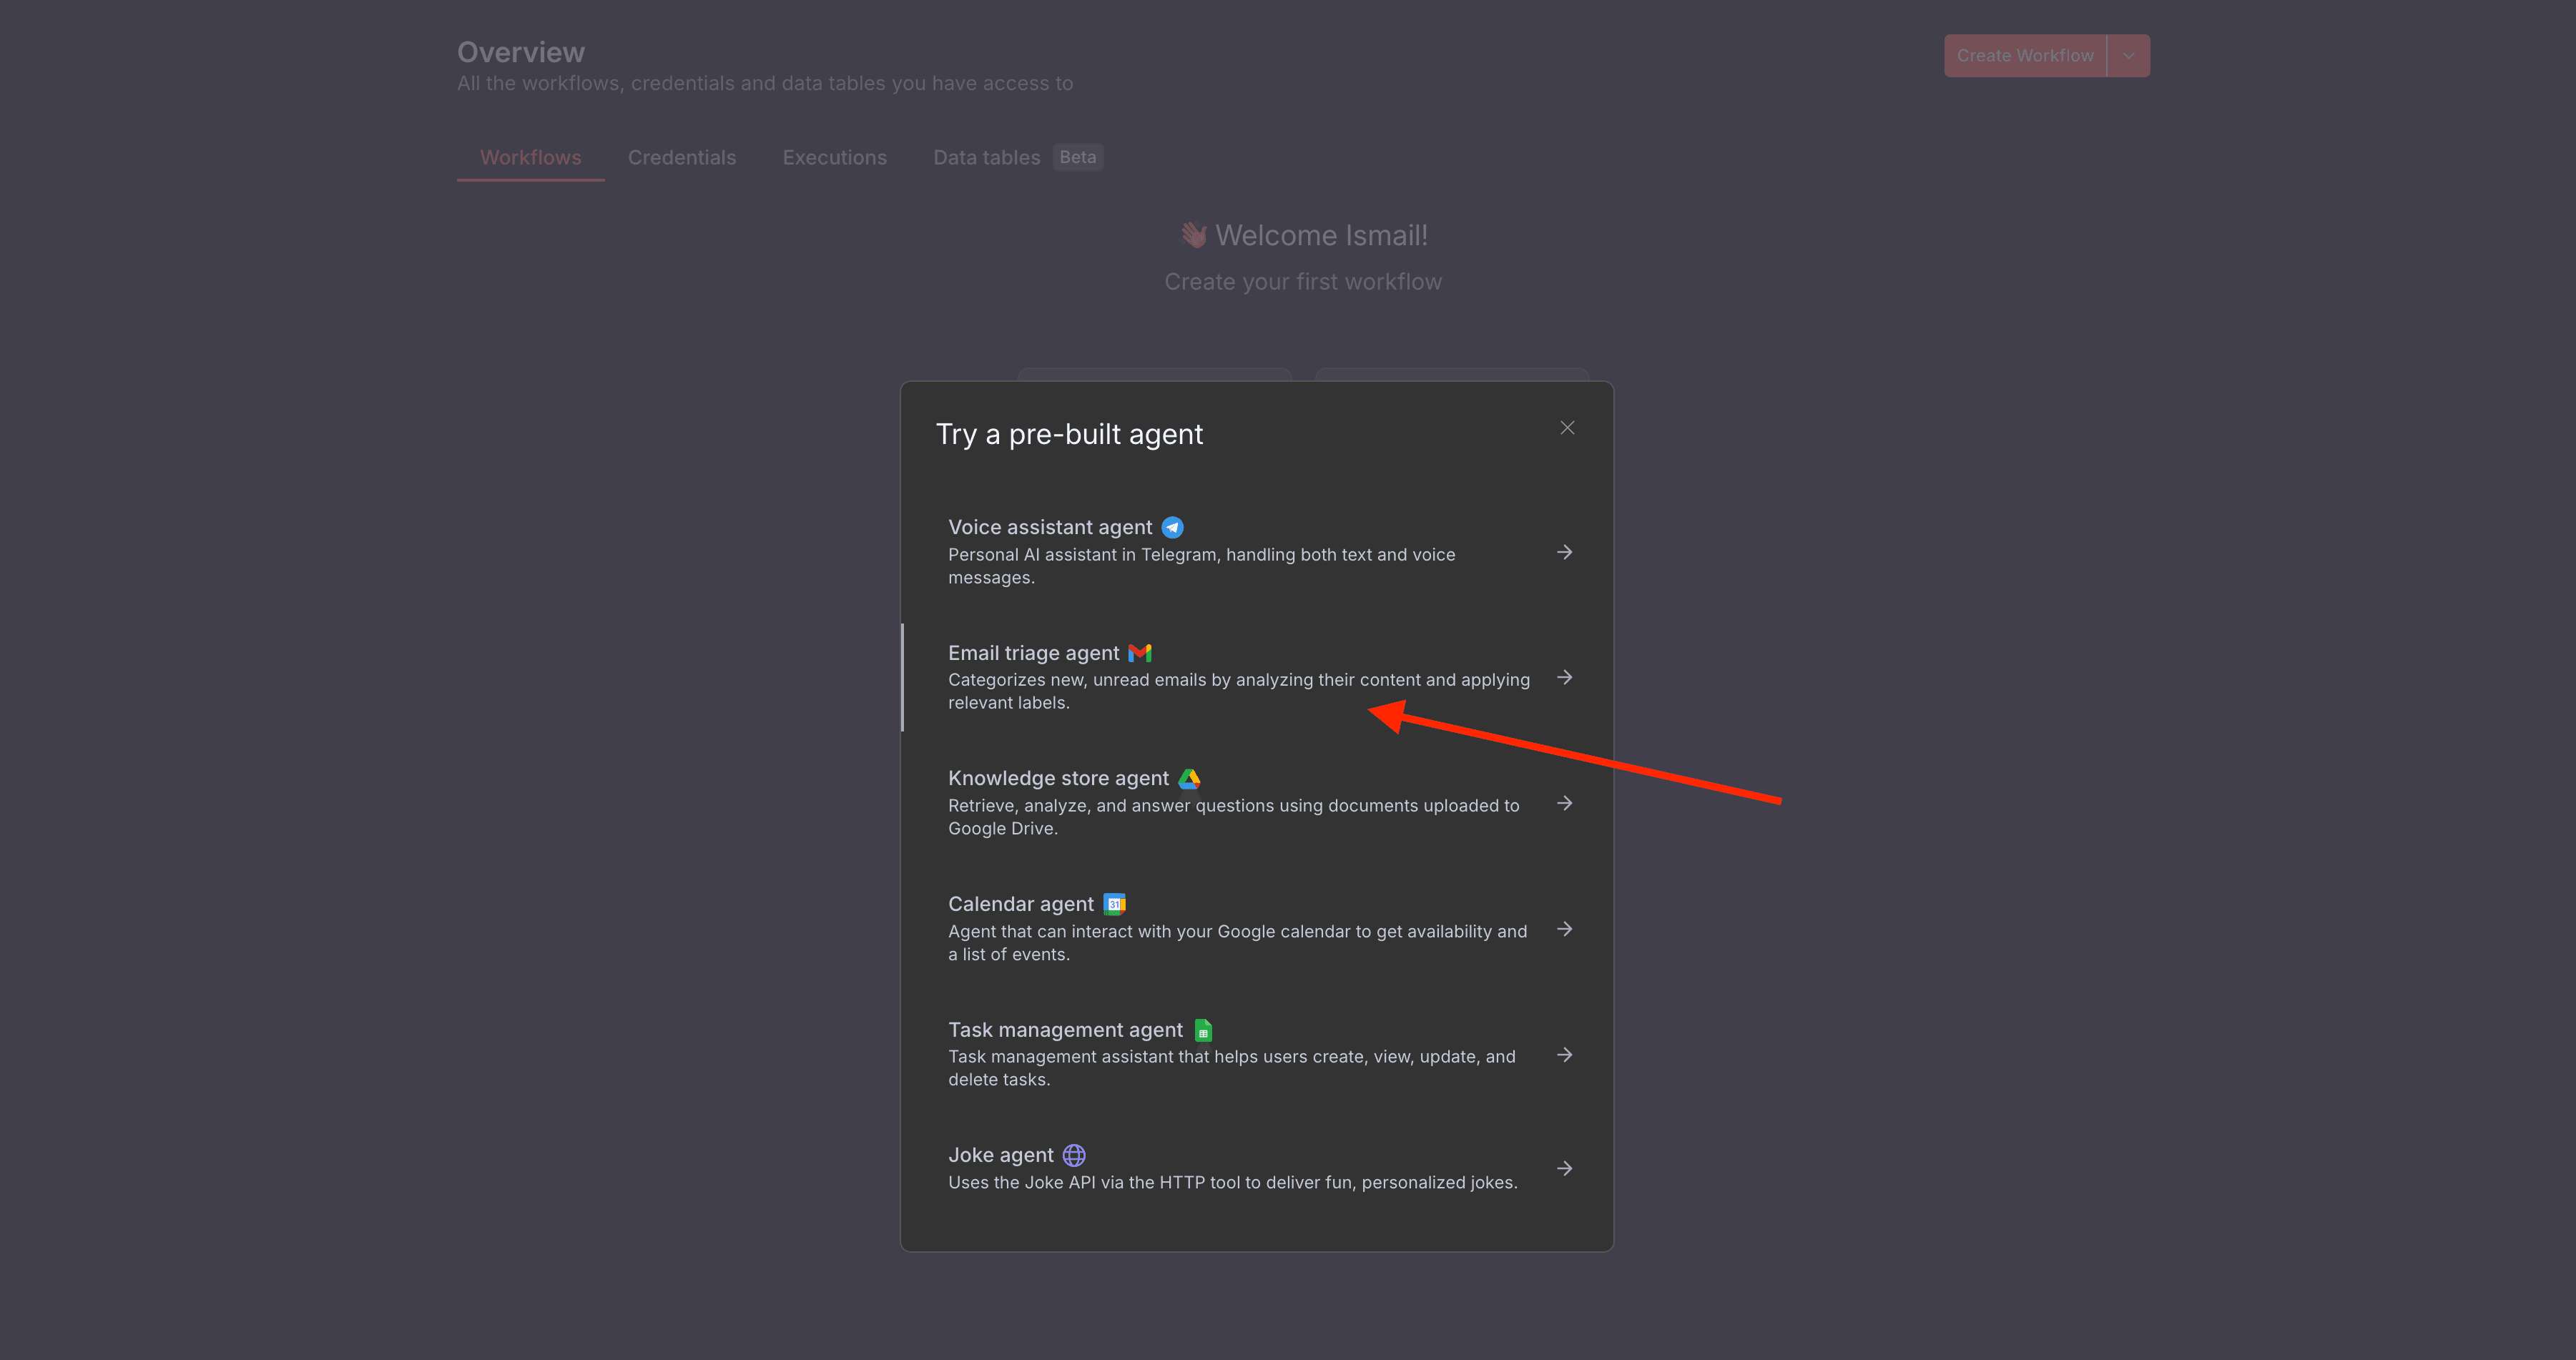Expand the Create Workflow dropdown chevron
This screenshot has width=2576, height=1360.
2128,55
